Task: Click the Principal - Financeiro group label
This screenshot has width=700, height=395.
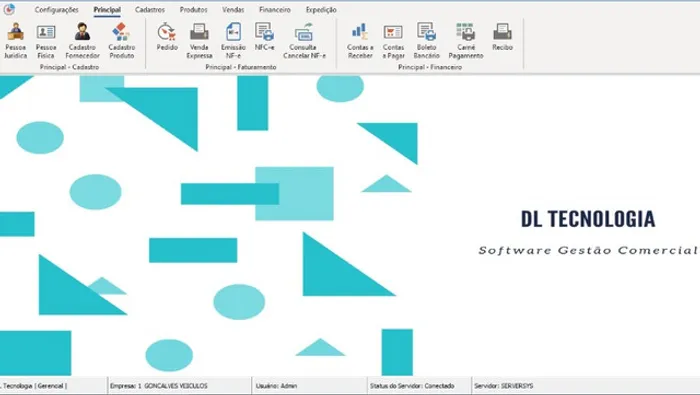Action: click(x=430, y=67)
